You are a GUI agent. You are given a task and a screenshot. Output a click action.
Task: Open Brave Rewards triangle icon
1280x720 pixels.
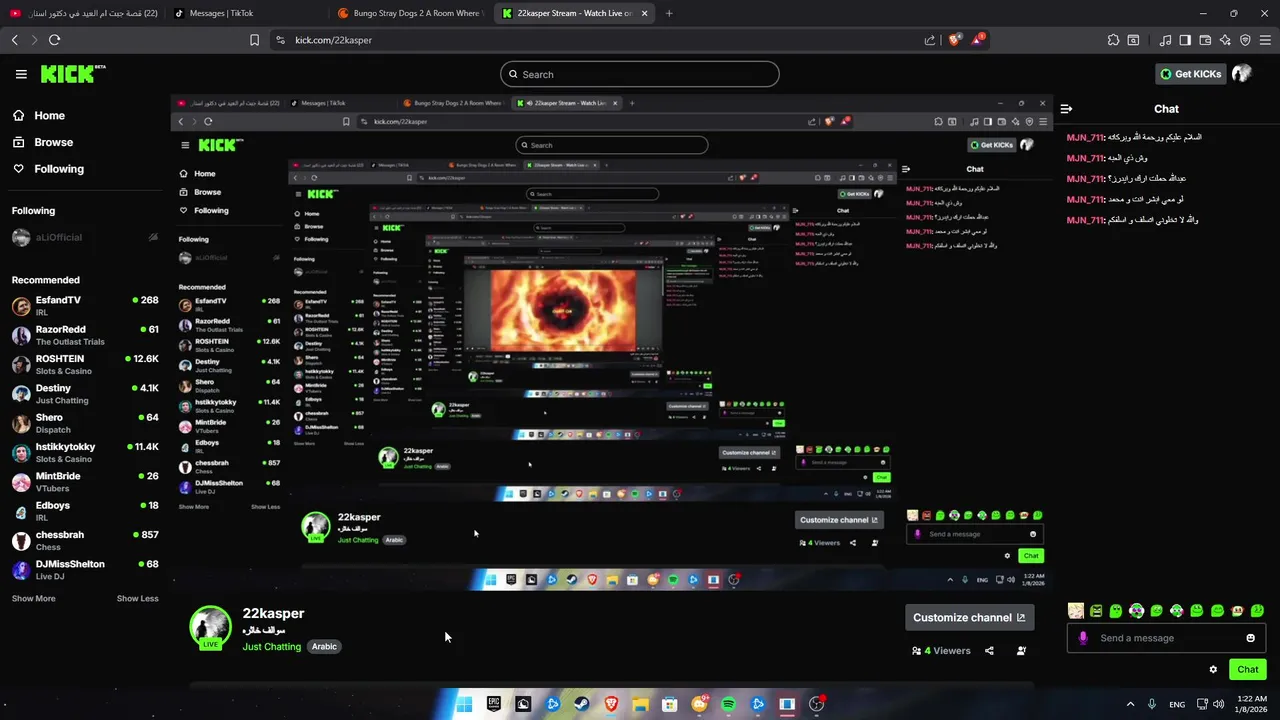point(979,40)
